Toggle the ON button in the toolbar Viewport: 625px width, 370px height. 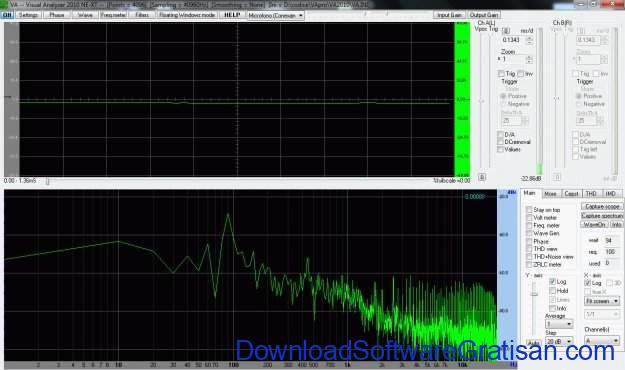(x=7, y=15)
